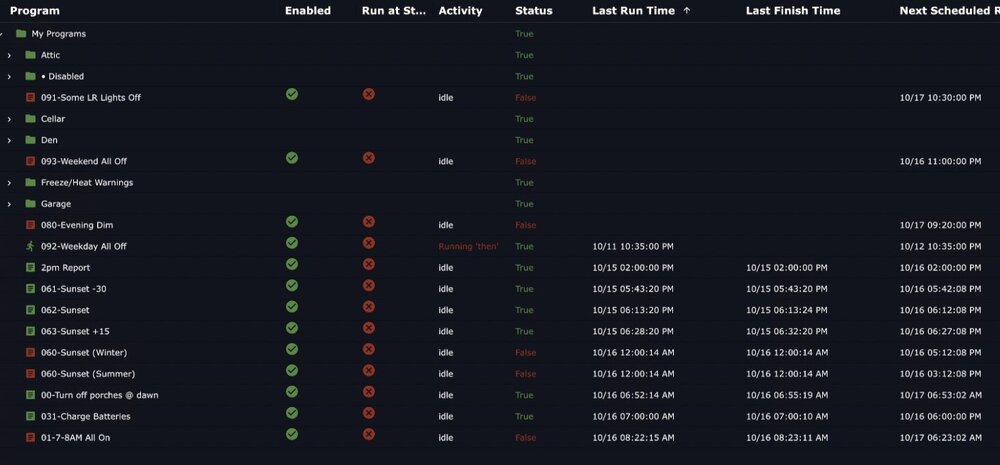The height and width of the screenshot is (465, 1000).
Task: Sort by the Program column header
Action: [34, 11]
